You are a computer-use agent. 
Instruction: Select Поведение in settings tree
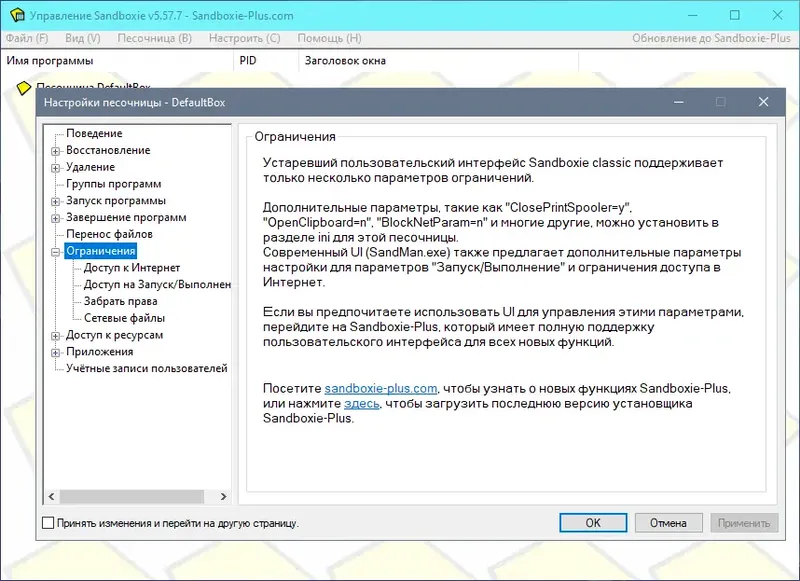tap(94, 133)
